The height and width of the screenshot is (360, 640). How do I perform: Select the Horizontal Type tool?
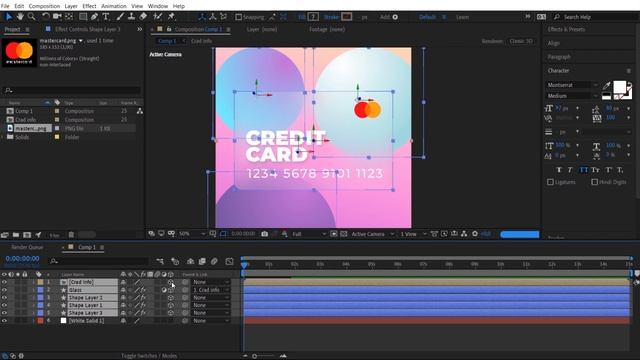click(x=106, y=17)
